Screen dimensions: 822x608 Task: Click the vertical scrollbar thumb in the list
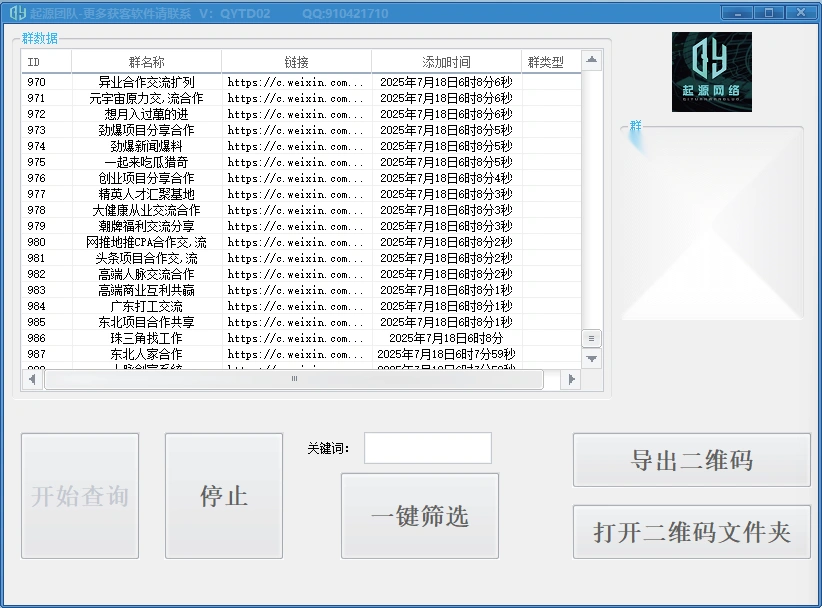[591, 338]
